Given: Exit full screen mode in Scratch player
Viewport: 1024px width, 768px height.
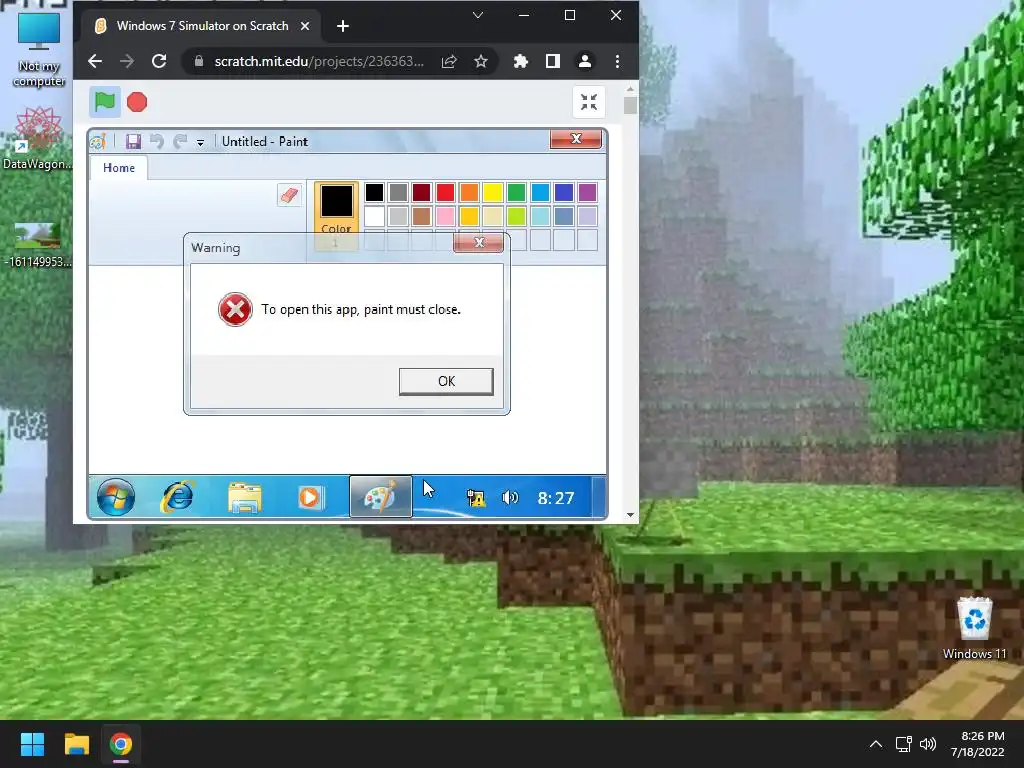Looking at the screenshot, I should click(588, 102).
